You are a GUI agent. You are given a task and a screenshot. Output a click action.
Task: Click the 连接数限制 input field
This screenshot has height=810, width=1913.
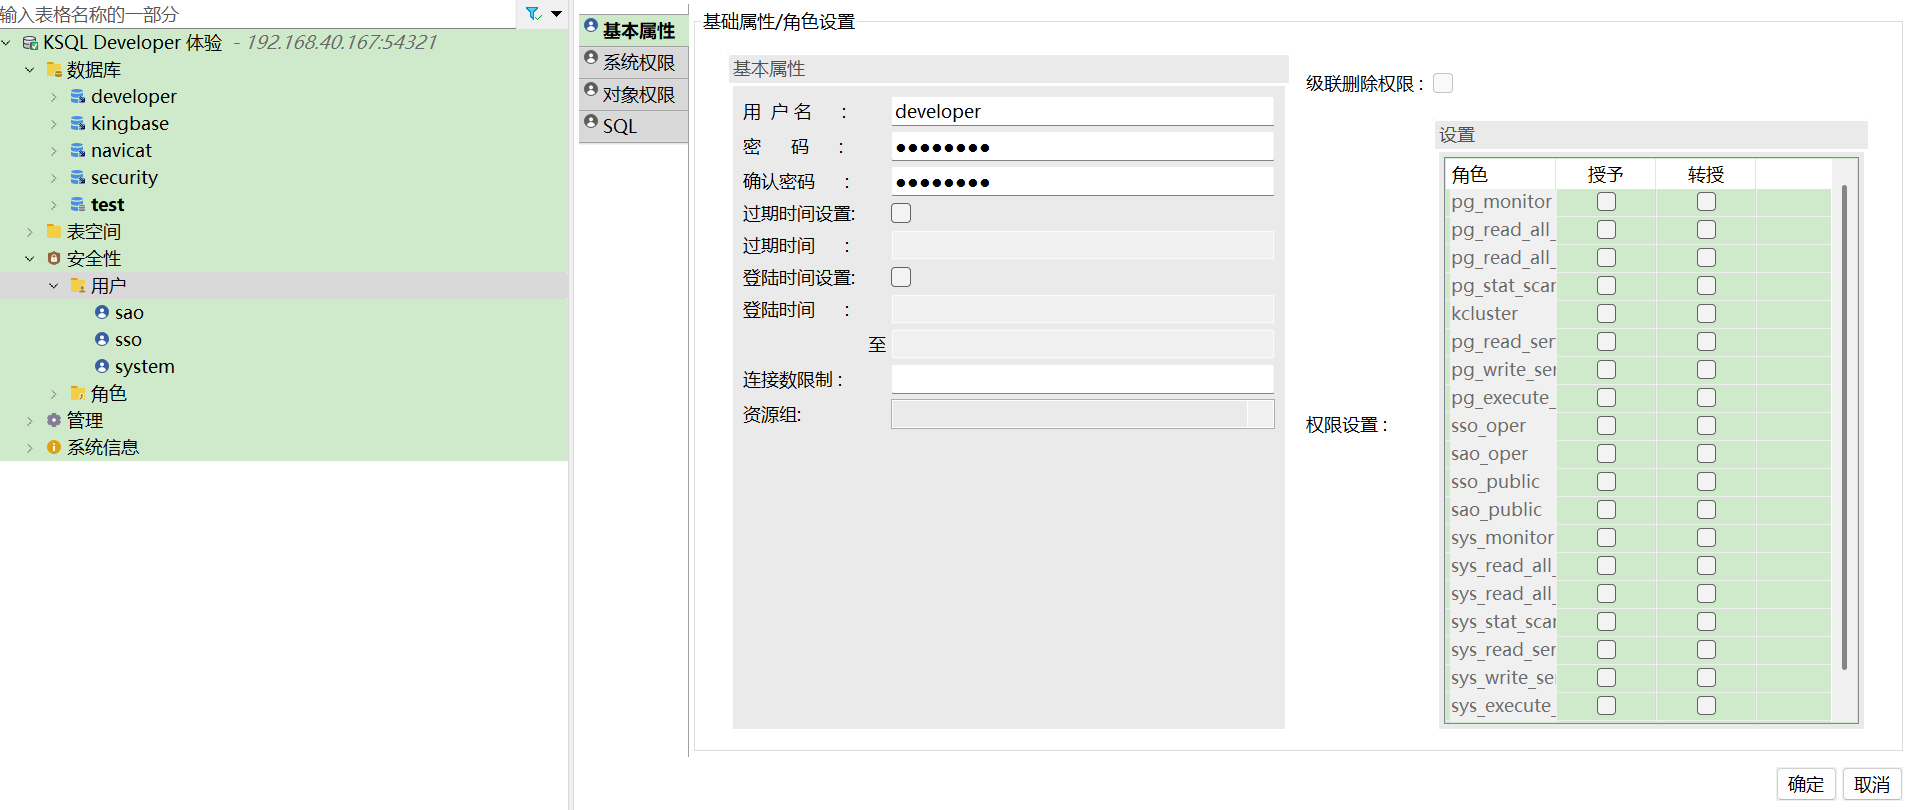coord(1082,380)
